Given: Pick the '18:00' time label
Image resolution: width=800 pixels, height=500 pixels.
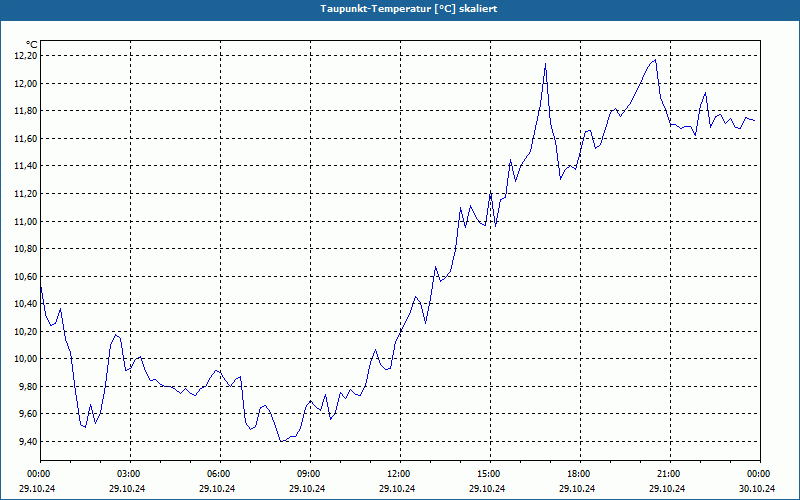Looking at the screenshot, I should click(578, 474).
